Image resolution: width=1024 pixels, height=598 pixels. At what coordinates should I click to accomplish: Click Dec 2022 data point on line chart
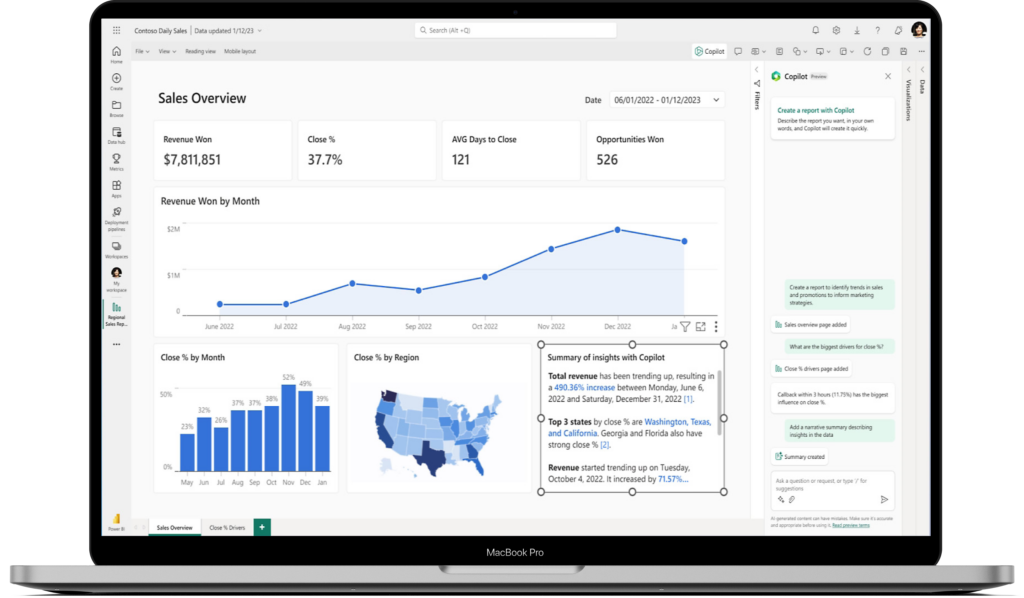[x=617, y=230]
